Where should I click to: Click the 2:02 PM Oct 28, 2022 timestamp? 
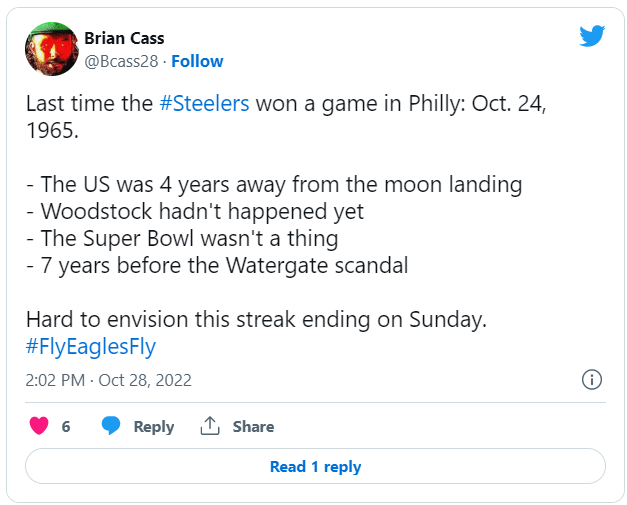pyautogui.click(x=109, y=380)
